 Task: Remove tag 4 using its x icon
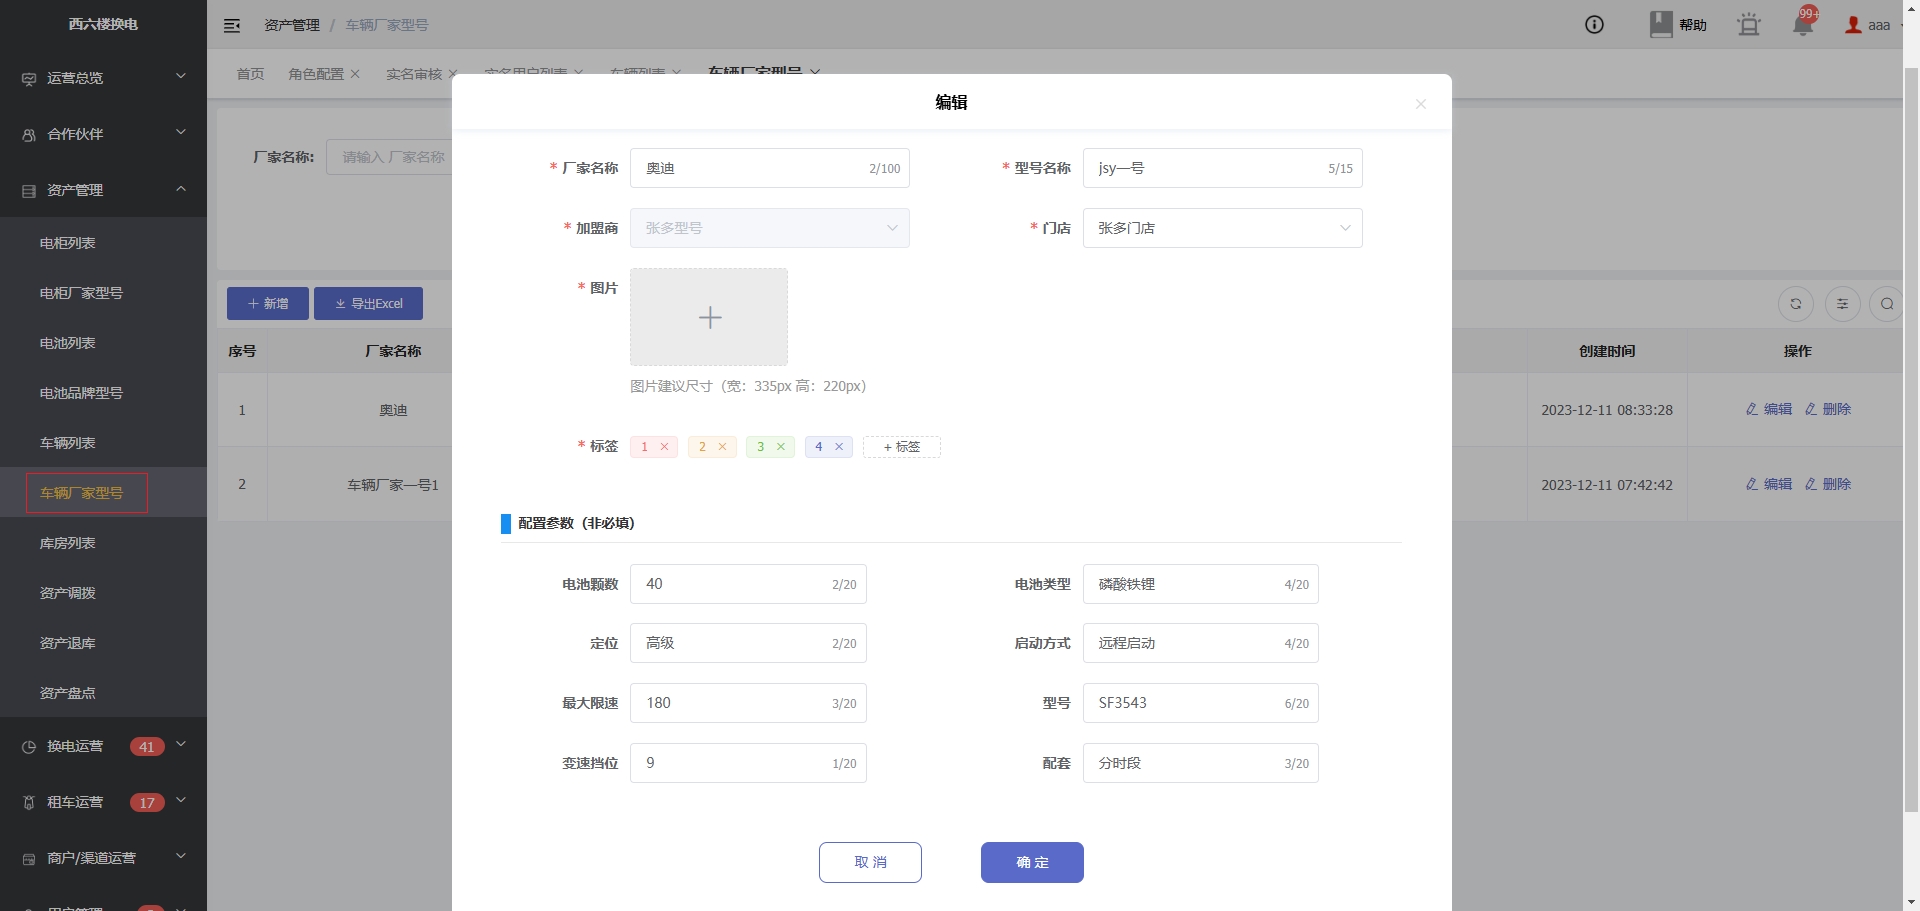point(839,447)
